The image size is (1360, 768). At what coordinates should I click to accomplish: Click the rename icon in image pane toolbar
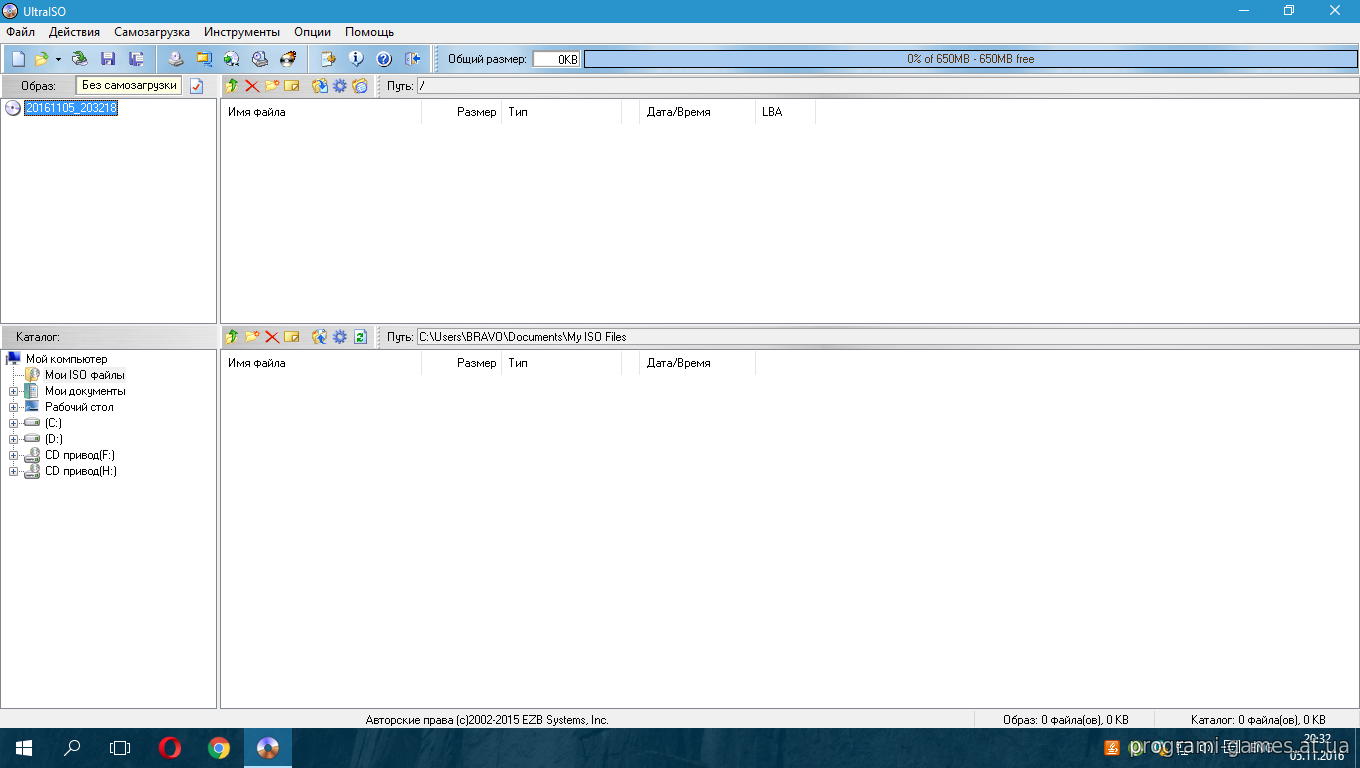tap(292, 86)
